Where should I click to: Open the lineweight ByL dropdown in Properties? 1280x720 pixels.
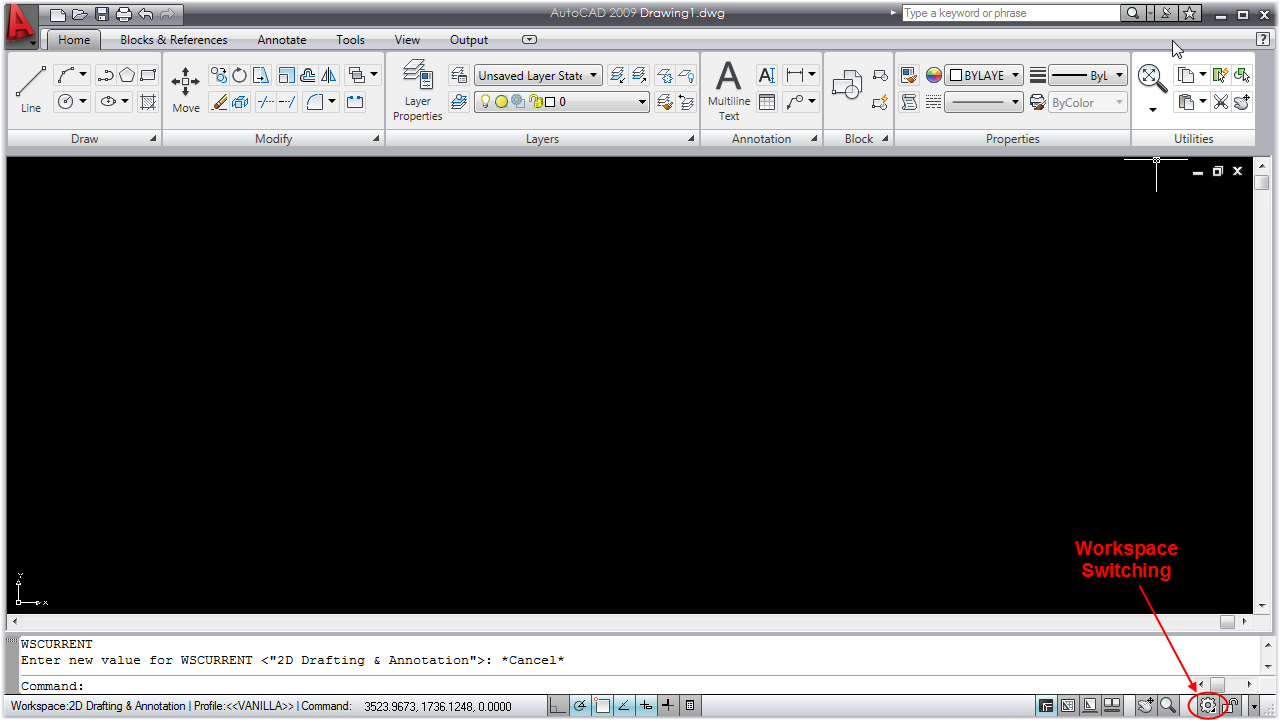[x=1118, y=74]
